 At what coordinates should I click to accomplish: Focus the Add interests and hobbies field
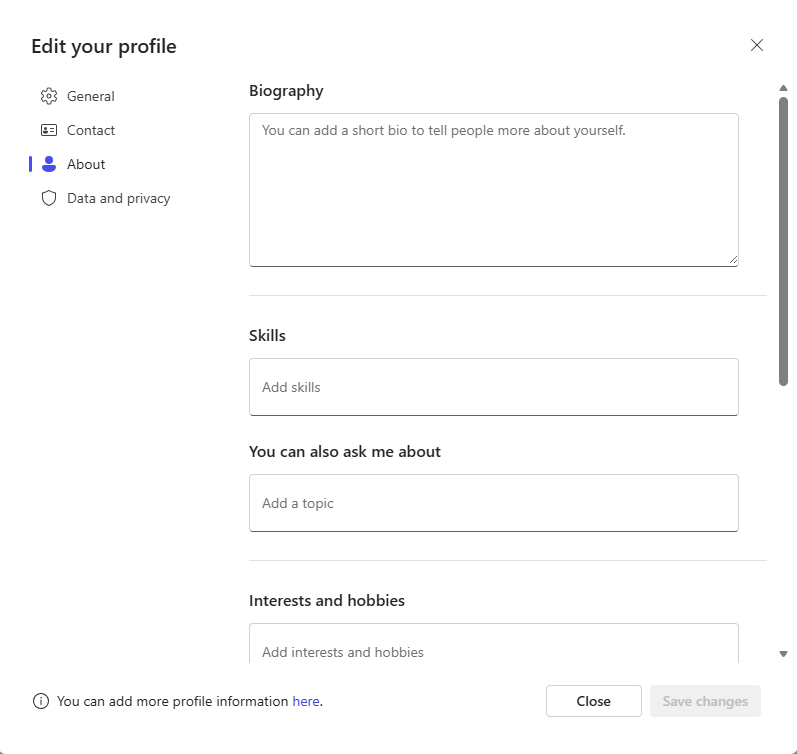pos(493,647)
